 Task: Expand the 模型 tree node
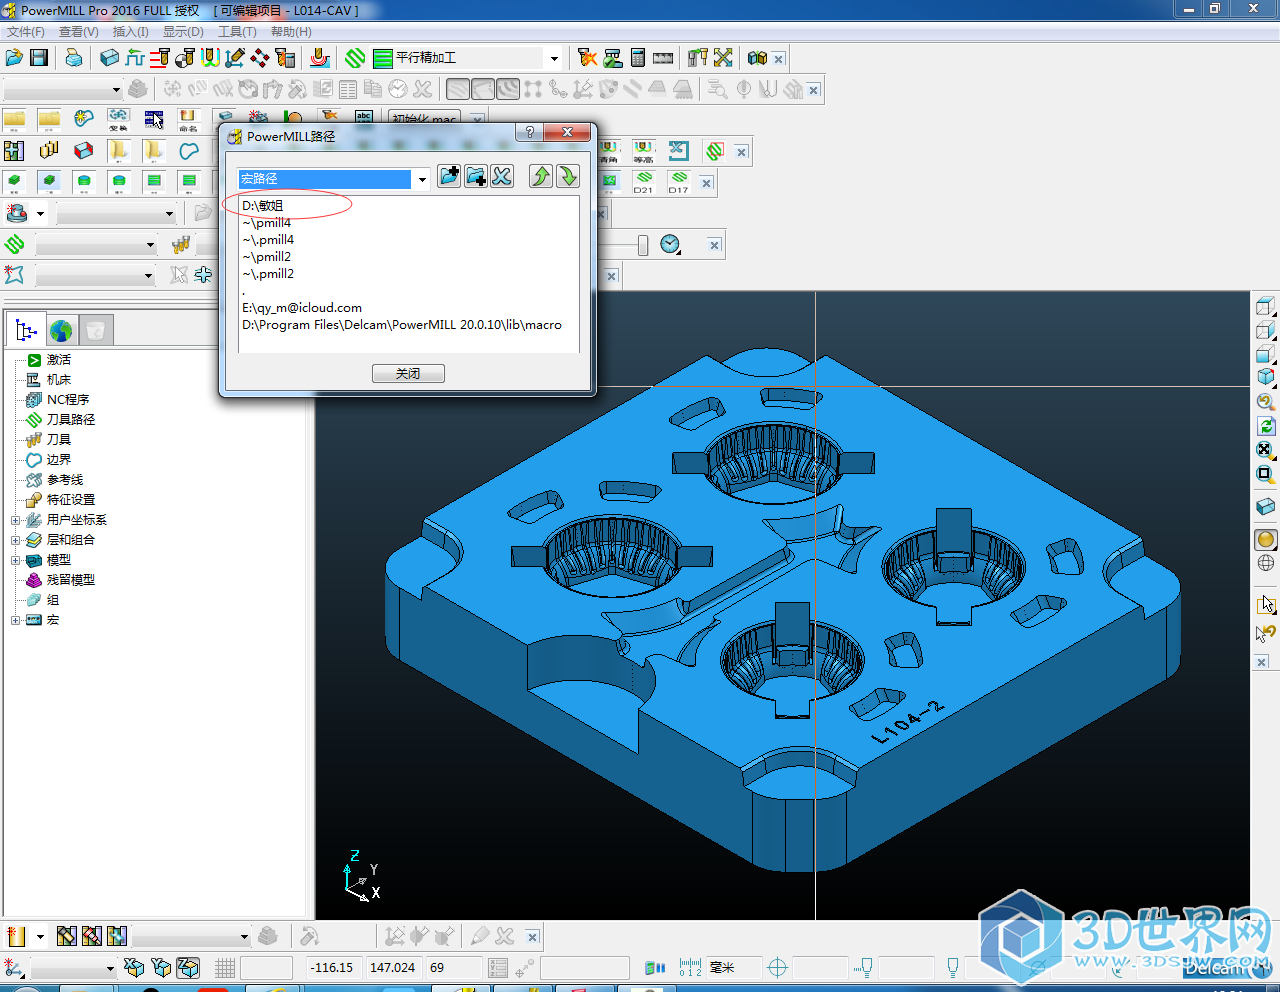pos(15,560)
